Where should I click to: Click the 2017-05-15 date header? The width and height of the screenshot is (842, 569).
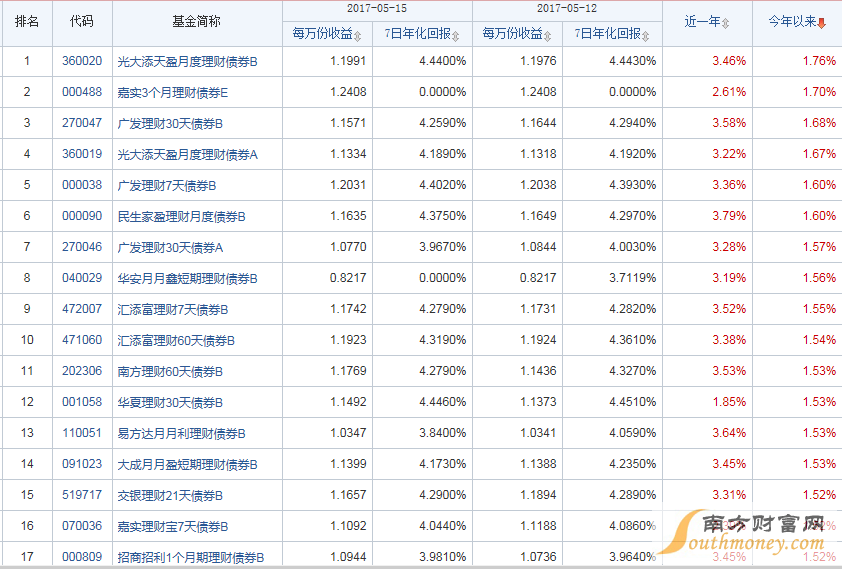tap(377, 9)
